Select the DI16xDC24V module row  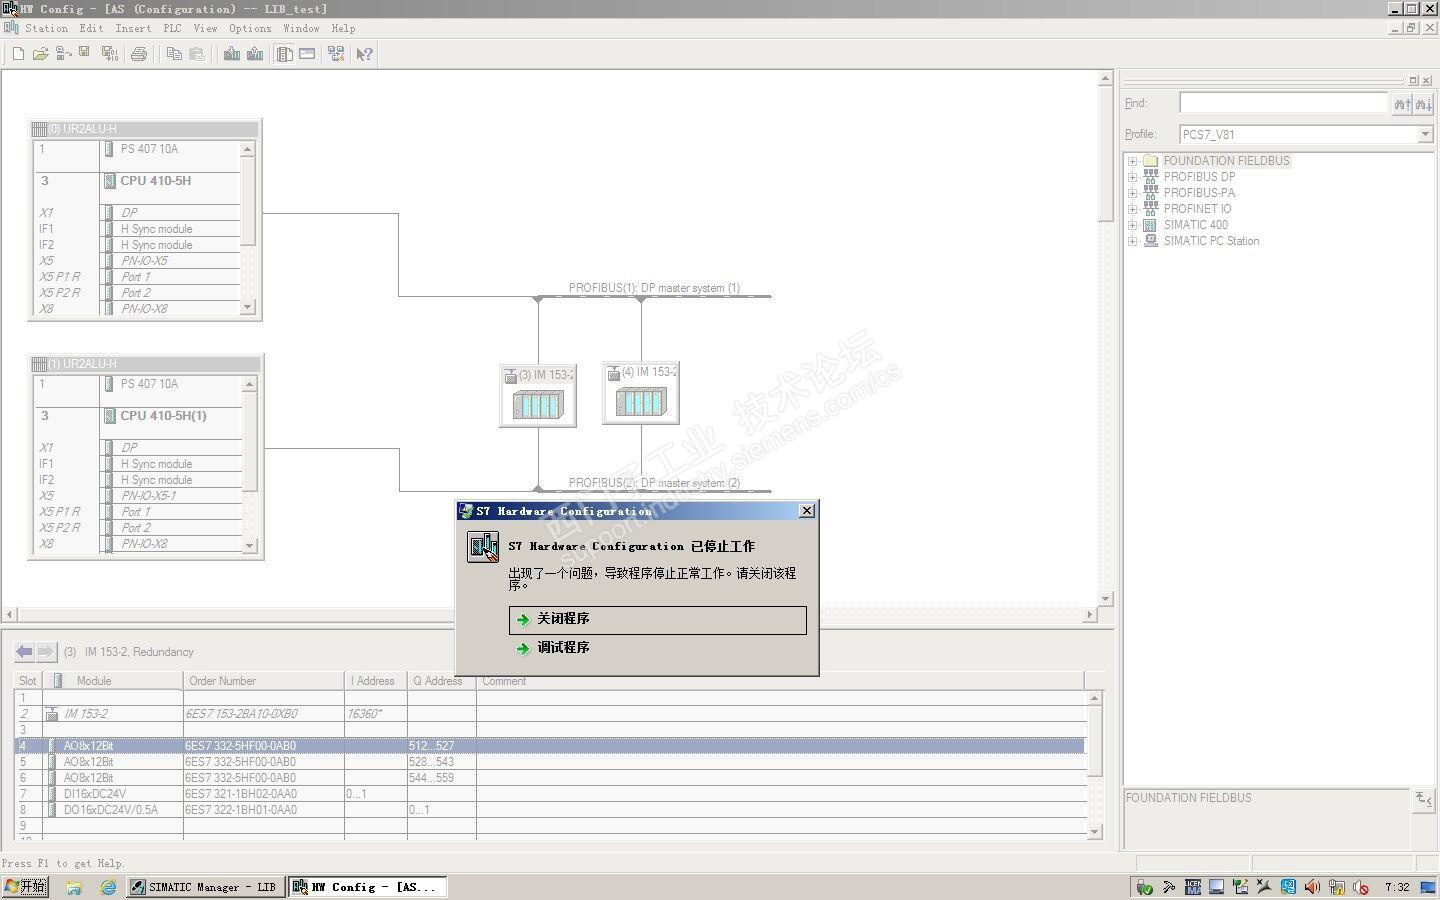coord(550,794)
